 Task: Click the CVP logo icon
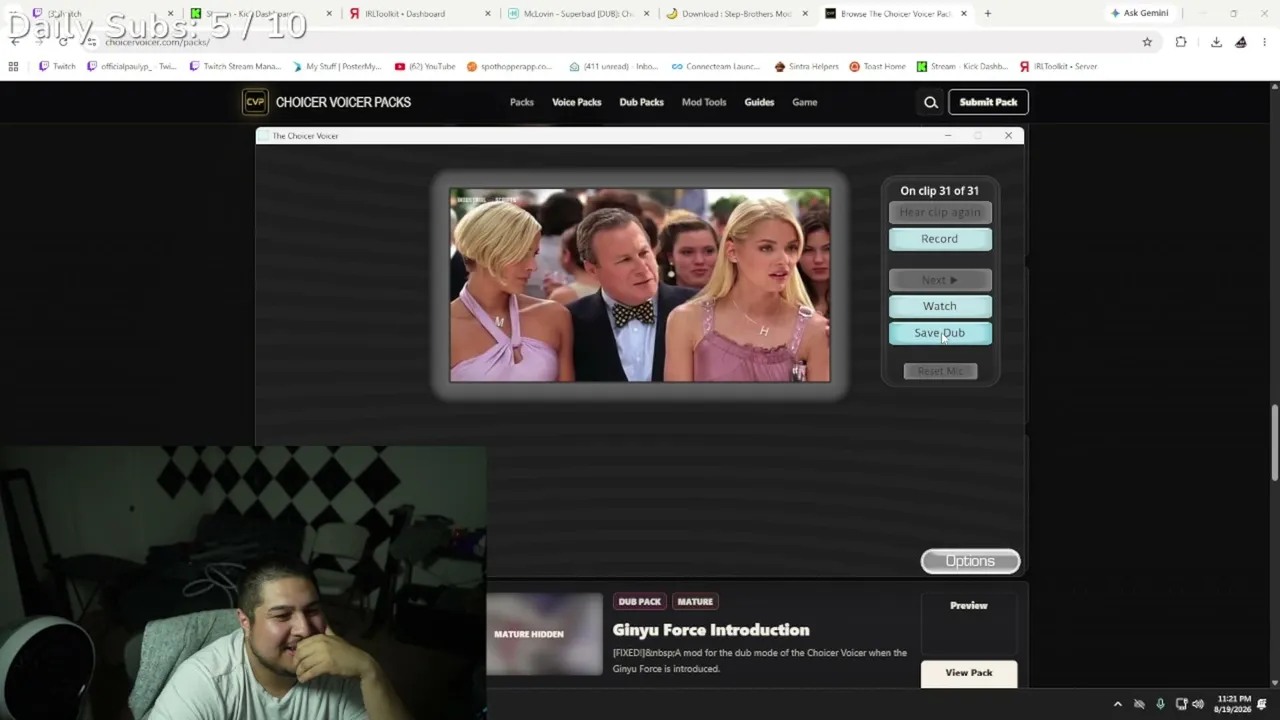[255, 102]
